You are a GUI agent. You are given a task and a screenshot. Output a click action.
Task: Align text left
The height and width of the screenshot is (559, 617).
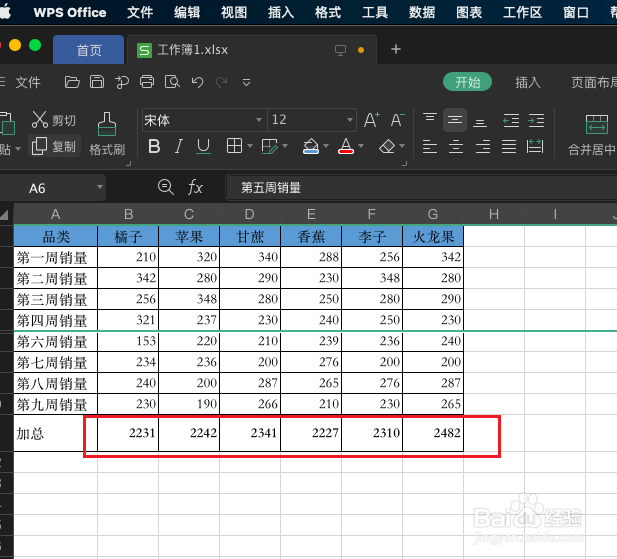430,146
